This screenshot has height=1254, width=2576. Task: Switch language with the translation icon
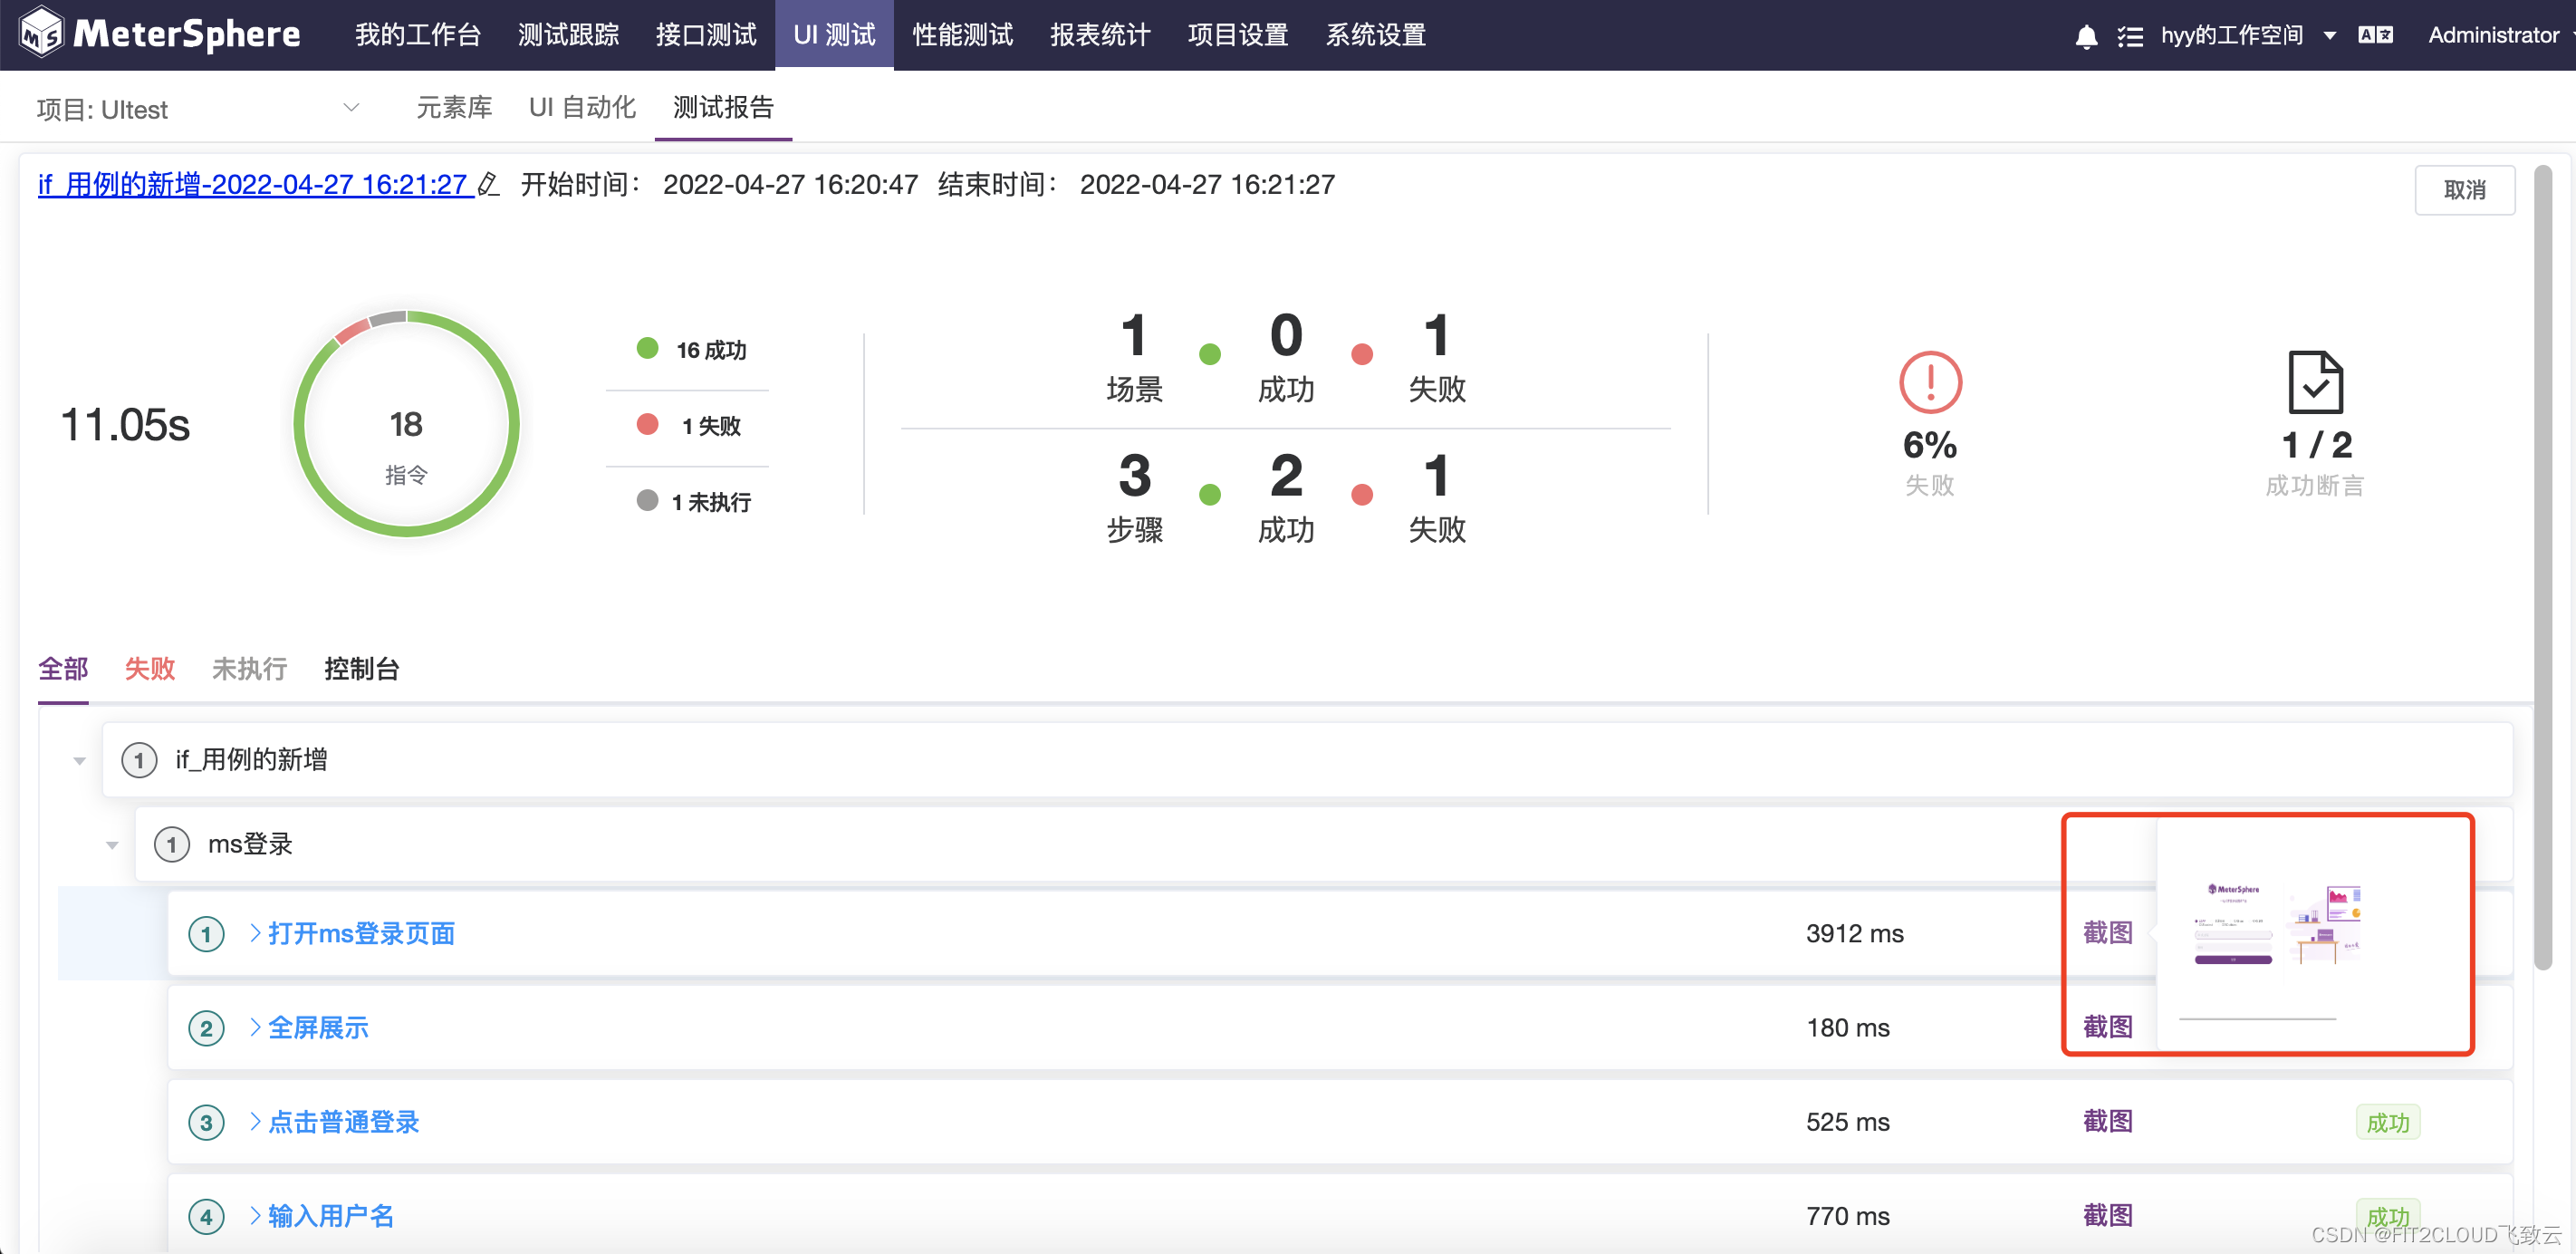pyautogui.click(x=2375, y=35)
